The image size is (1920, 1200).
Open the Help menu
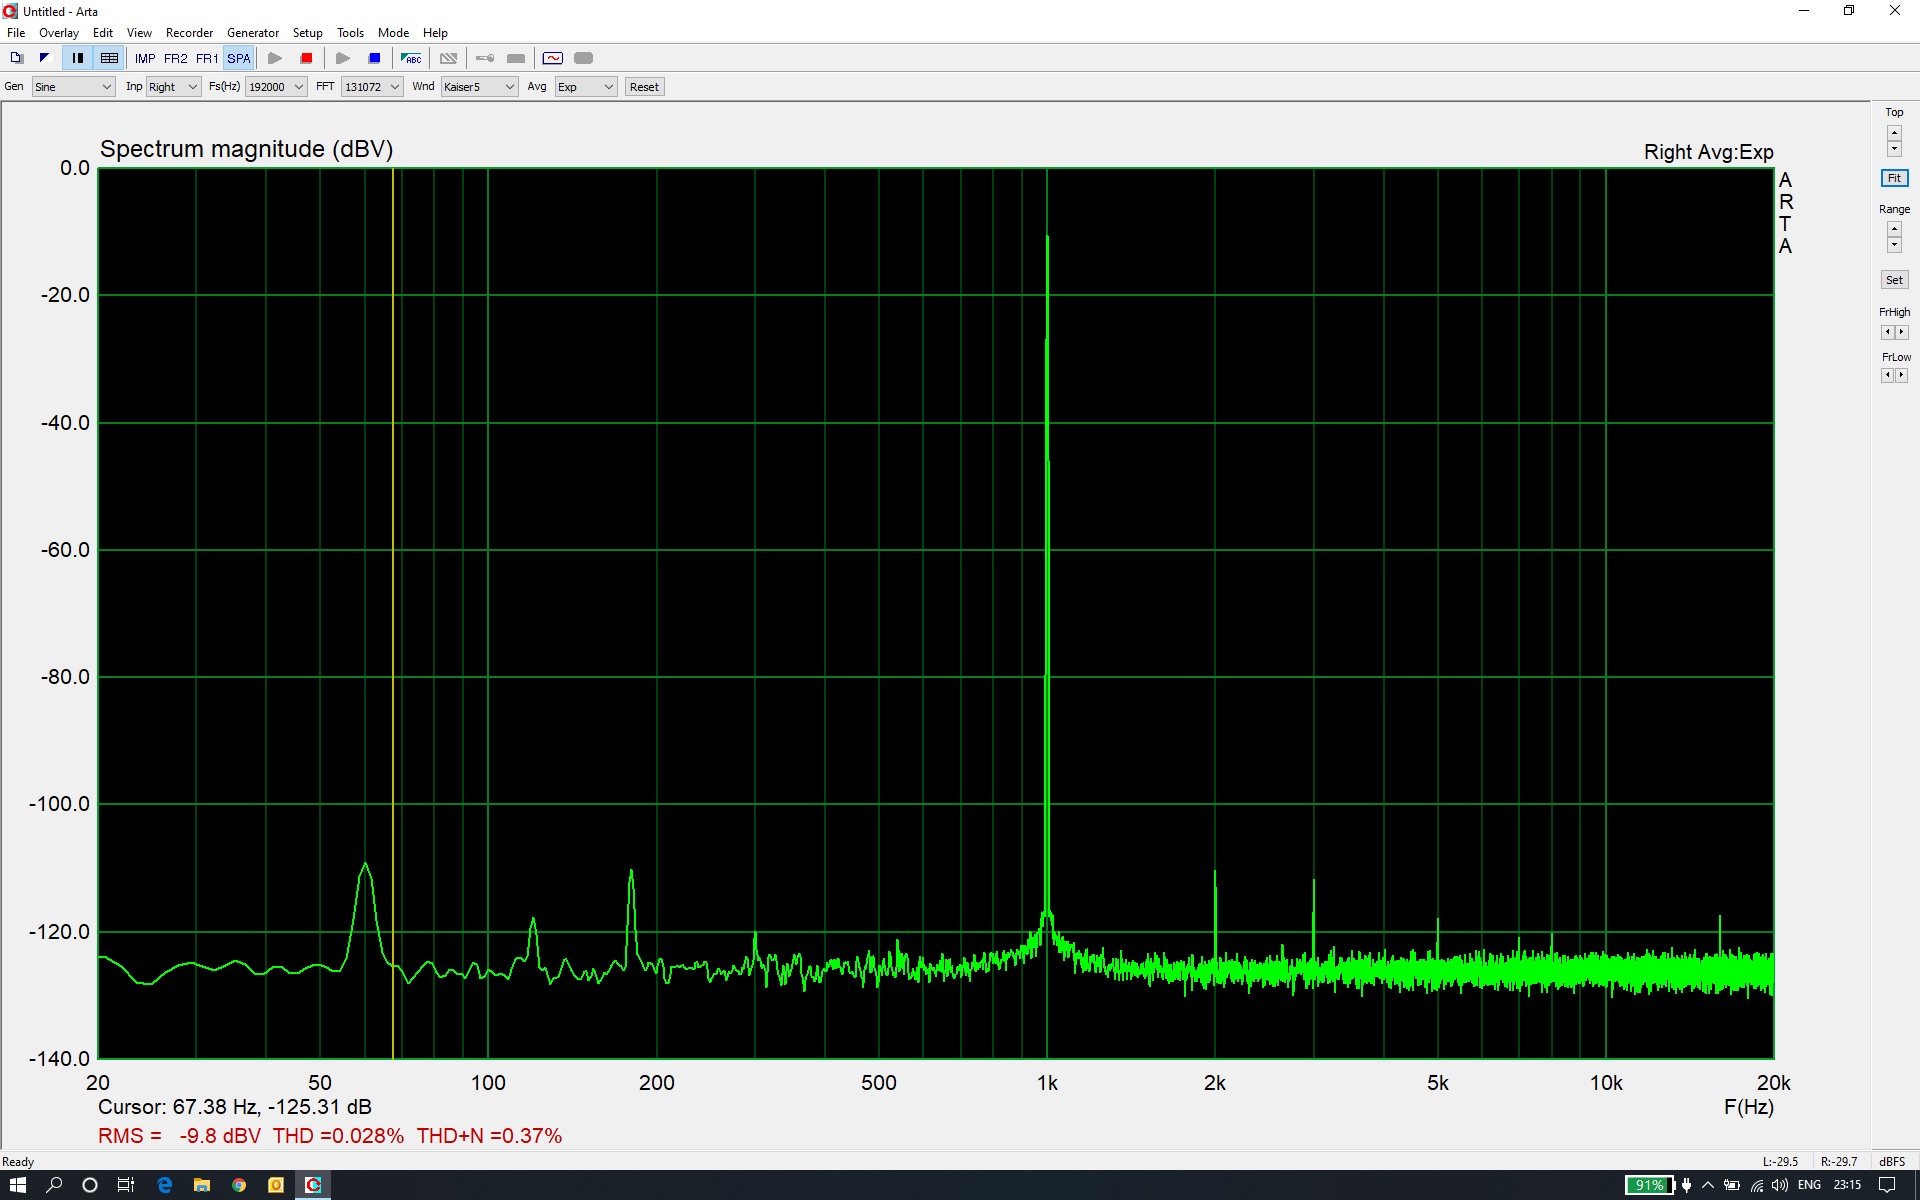point(435,33)
